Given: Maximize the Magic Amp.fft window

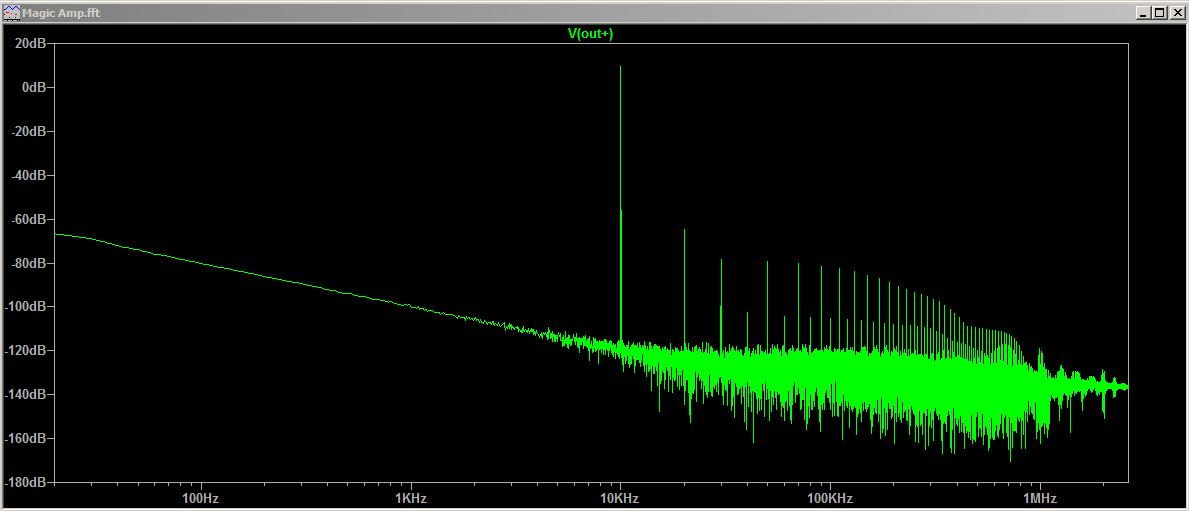Looking at the screenshot, I should click(1158, 13).
